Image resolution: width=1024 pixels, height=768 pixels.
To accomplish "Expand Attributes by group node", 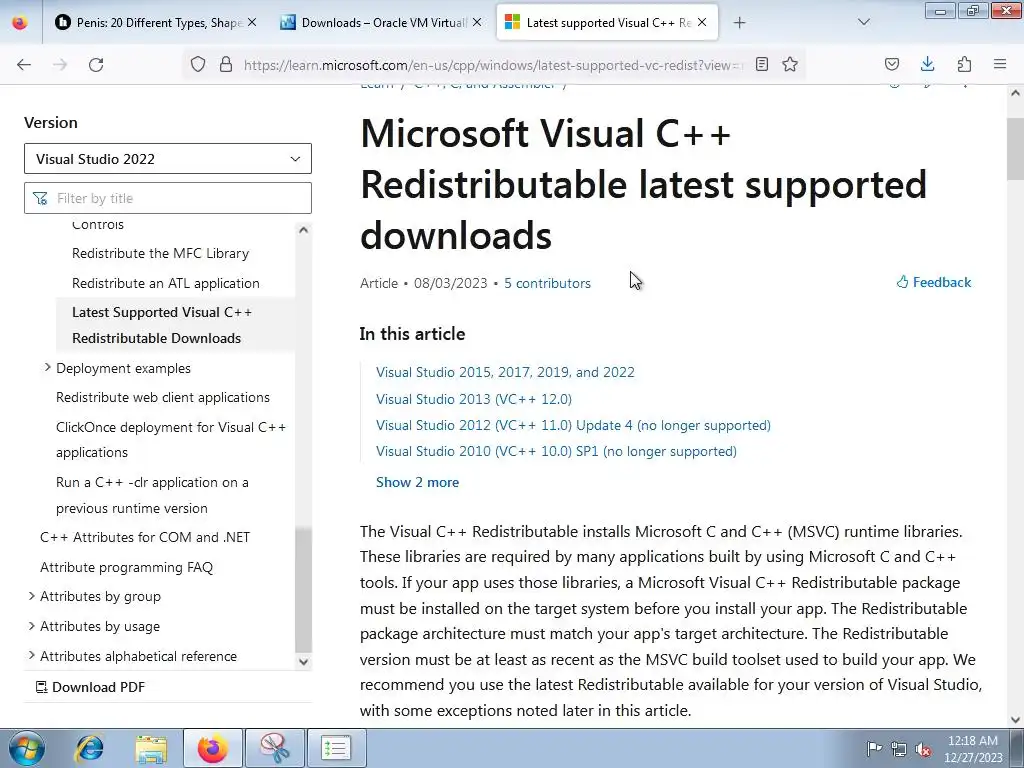I will tap(31, 596).
